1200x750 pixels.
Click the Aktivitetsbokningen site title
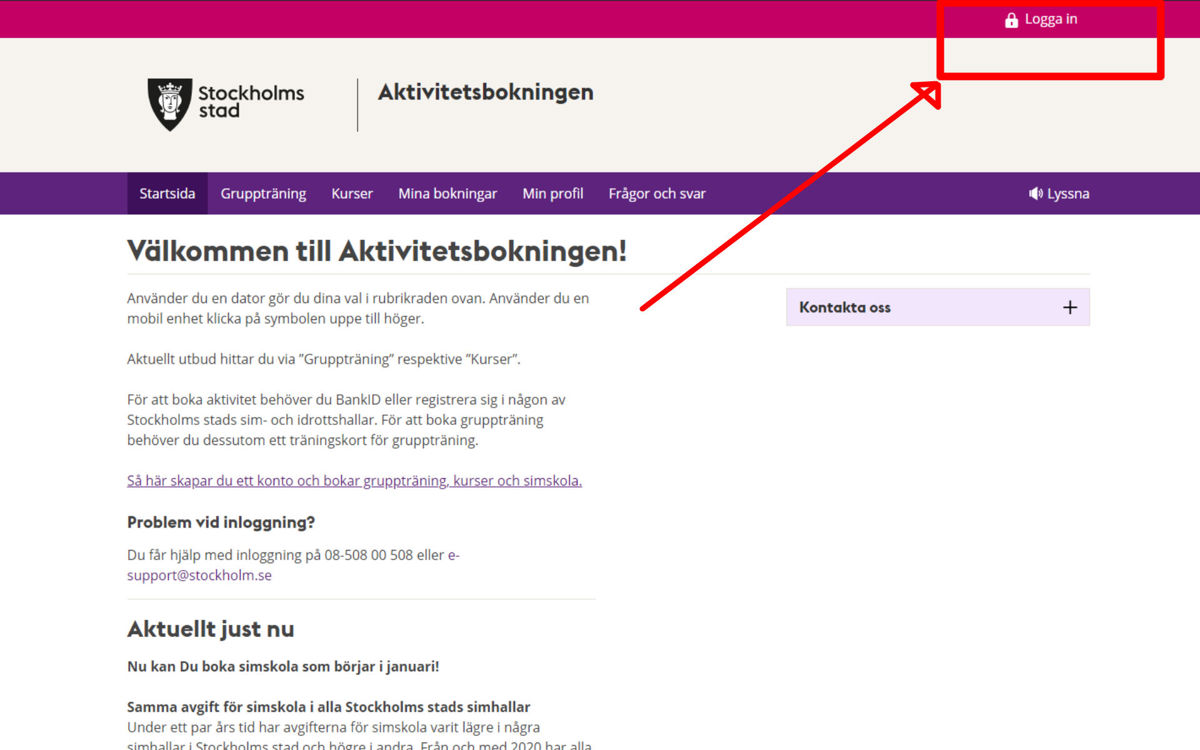pyautogui.click(x=485, y=92)
